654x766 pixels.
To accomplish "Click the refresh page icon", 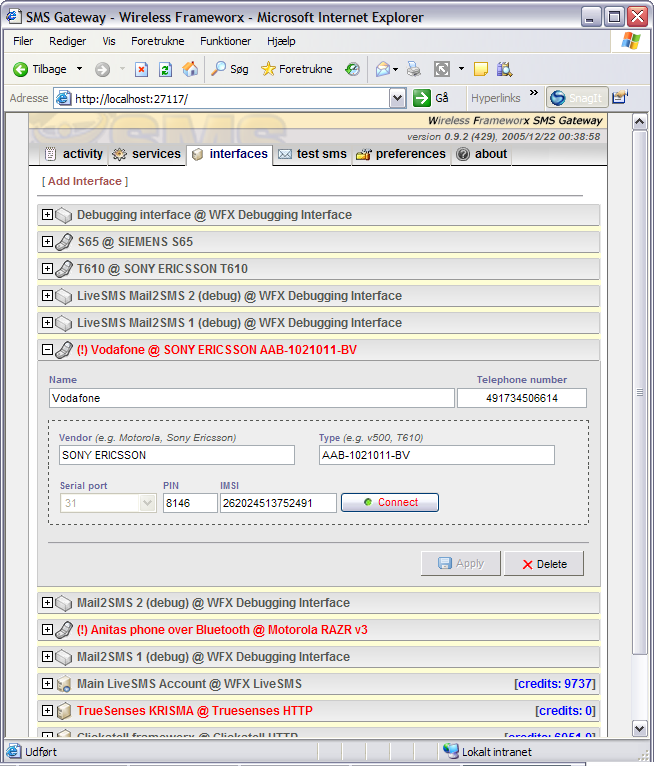I will pyautogui.click(x=166, y=69).
